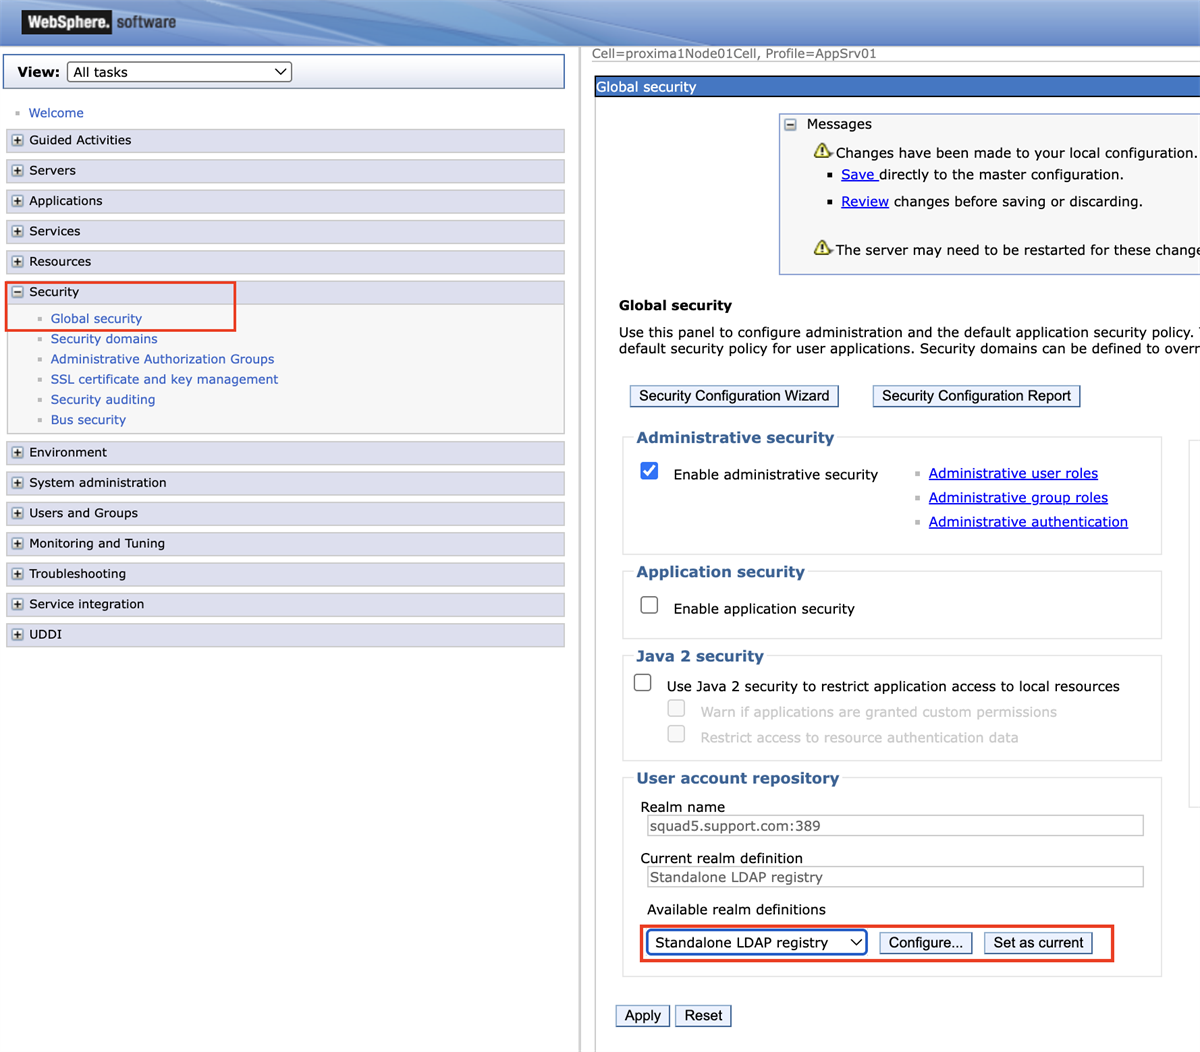
Task: Expand the Resources section
Action: [17, 261]
